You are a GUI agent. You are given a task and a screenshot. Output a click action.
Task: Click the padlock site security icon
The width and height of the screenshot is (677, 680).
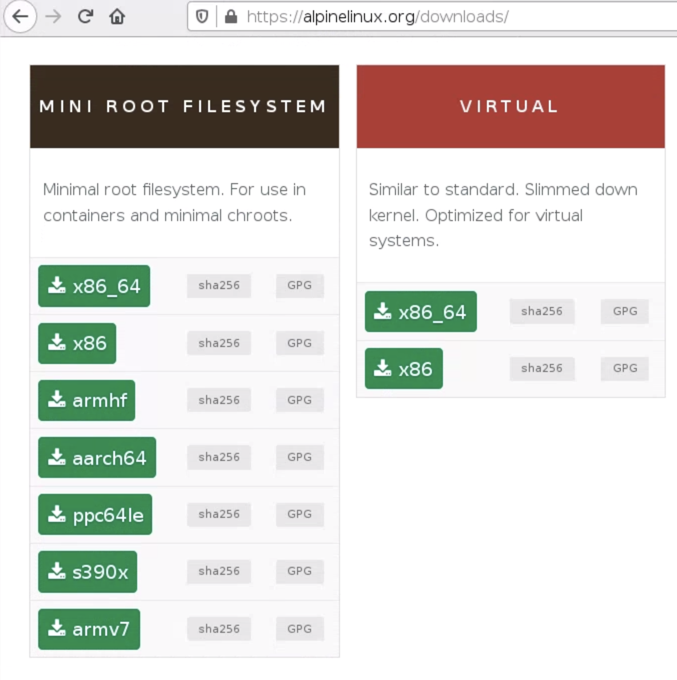click(231, 17)
